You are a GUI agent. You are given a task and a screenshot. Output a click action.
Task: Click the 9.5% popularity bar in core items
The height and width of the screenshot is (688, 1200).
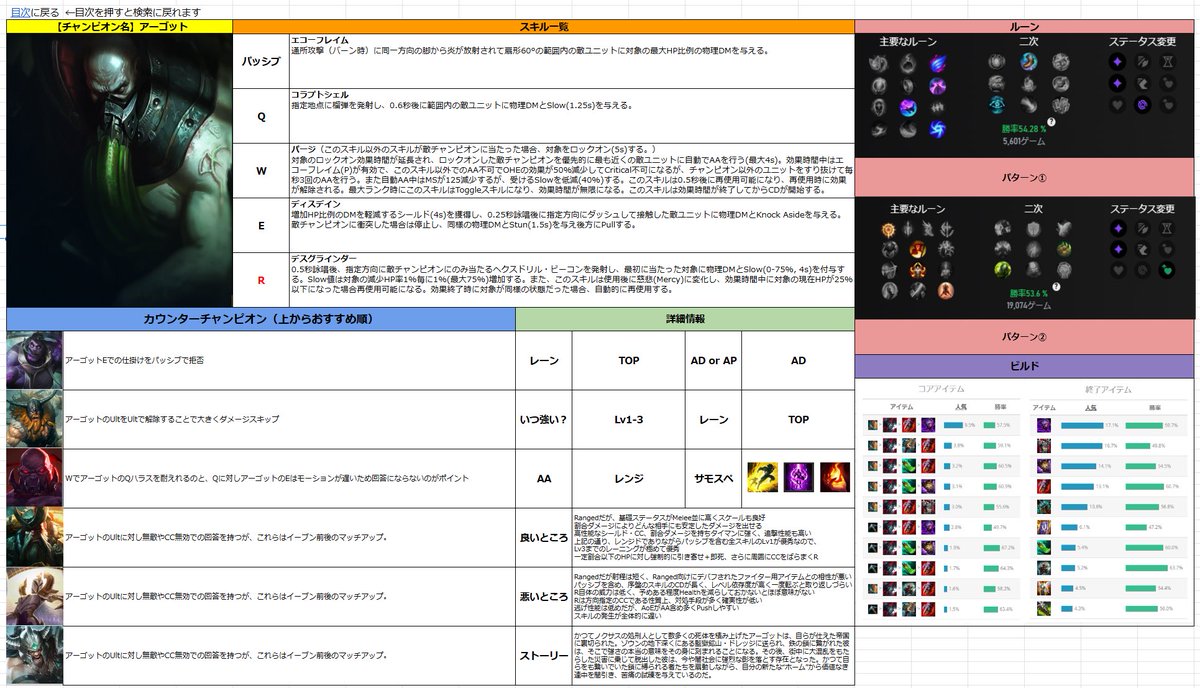point(953,425)
